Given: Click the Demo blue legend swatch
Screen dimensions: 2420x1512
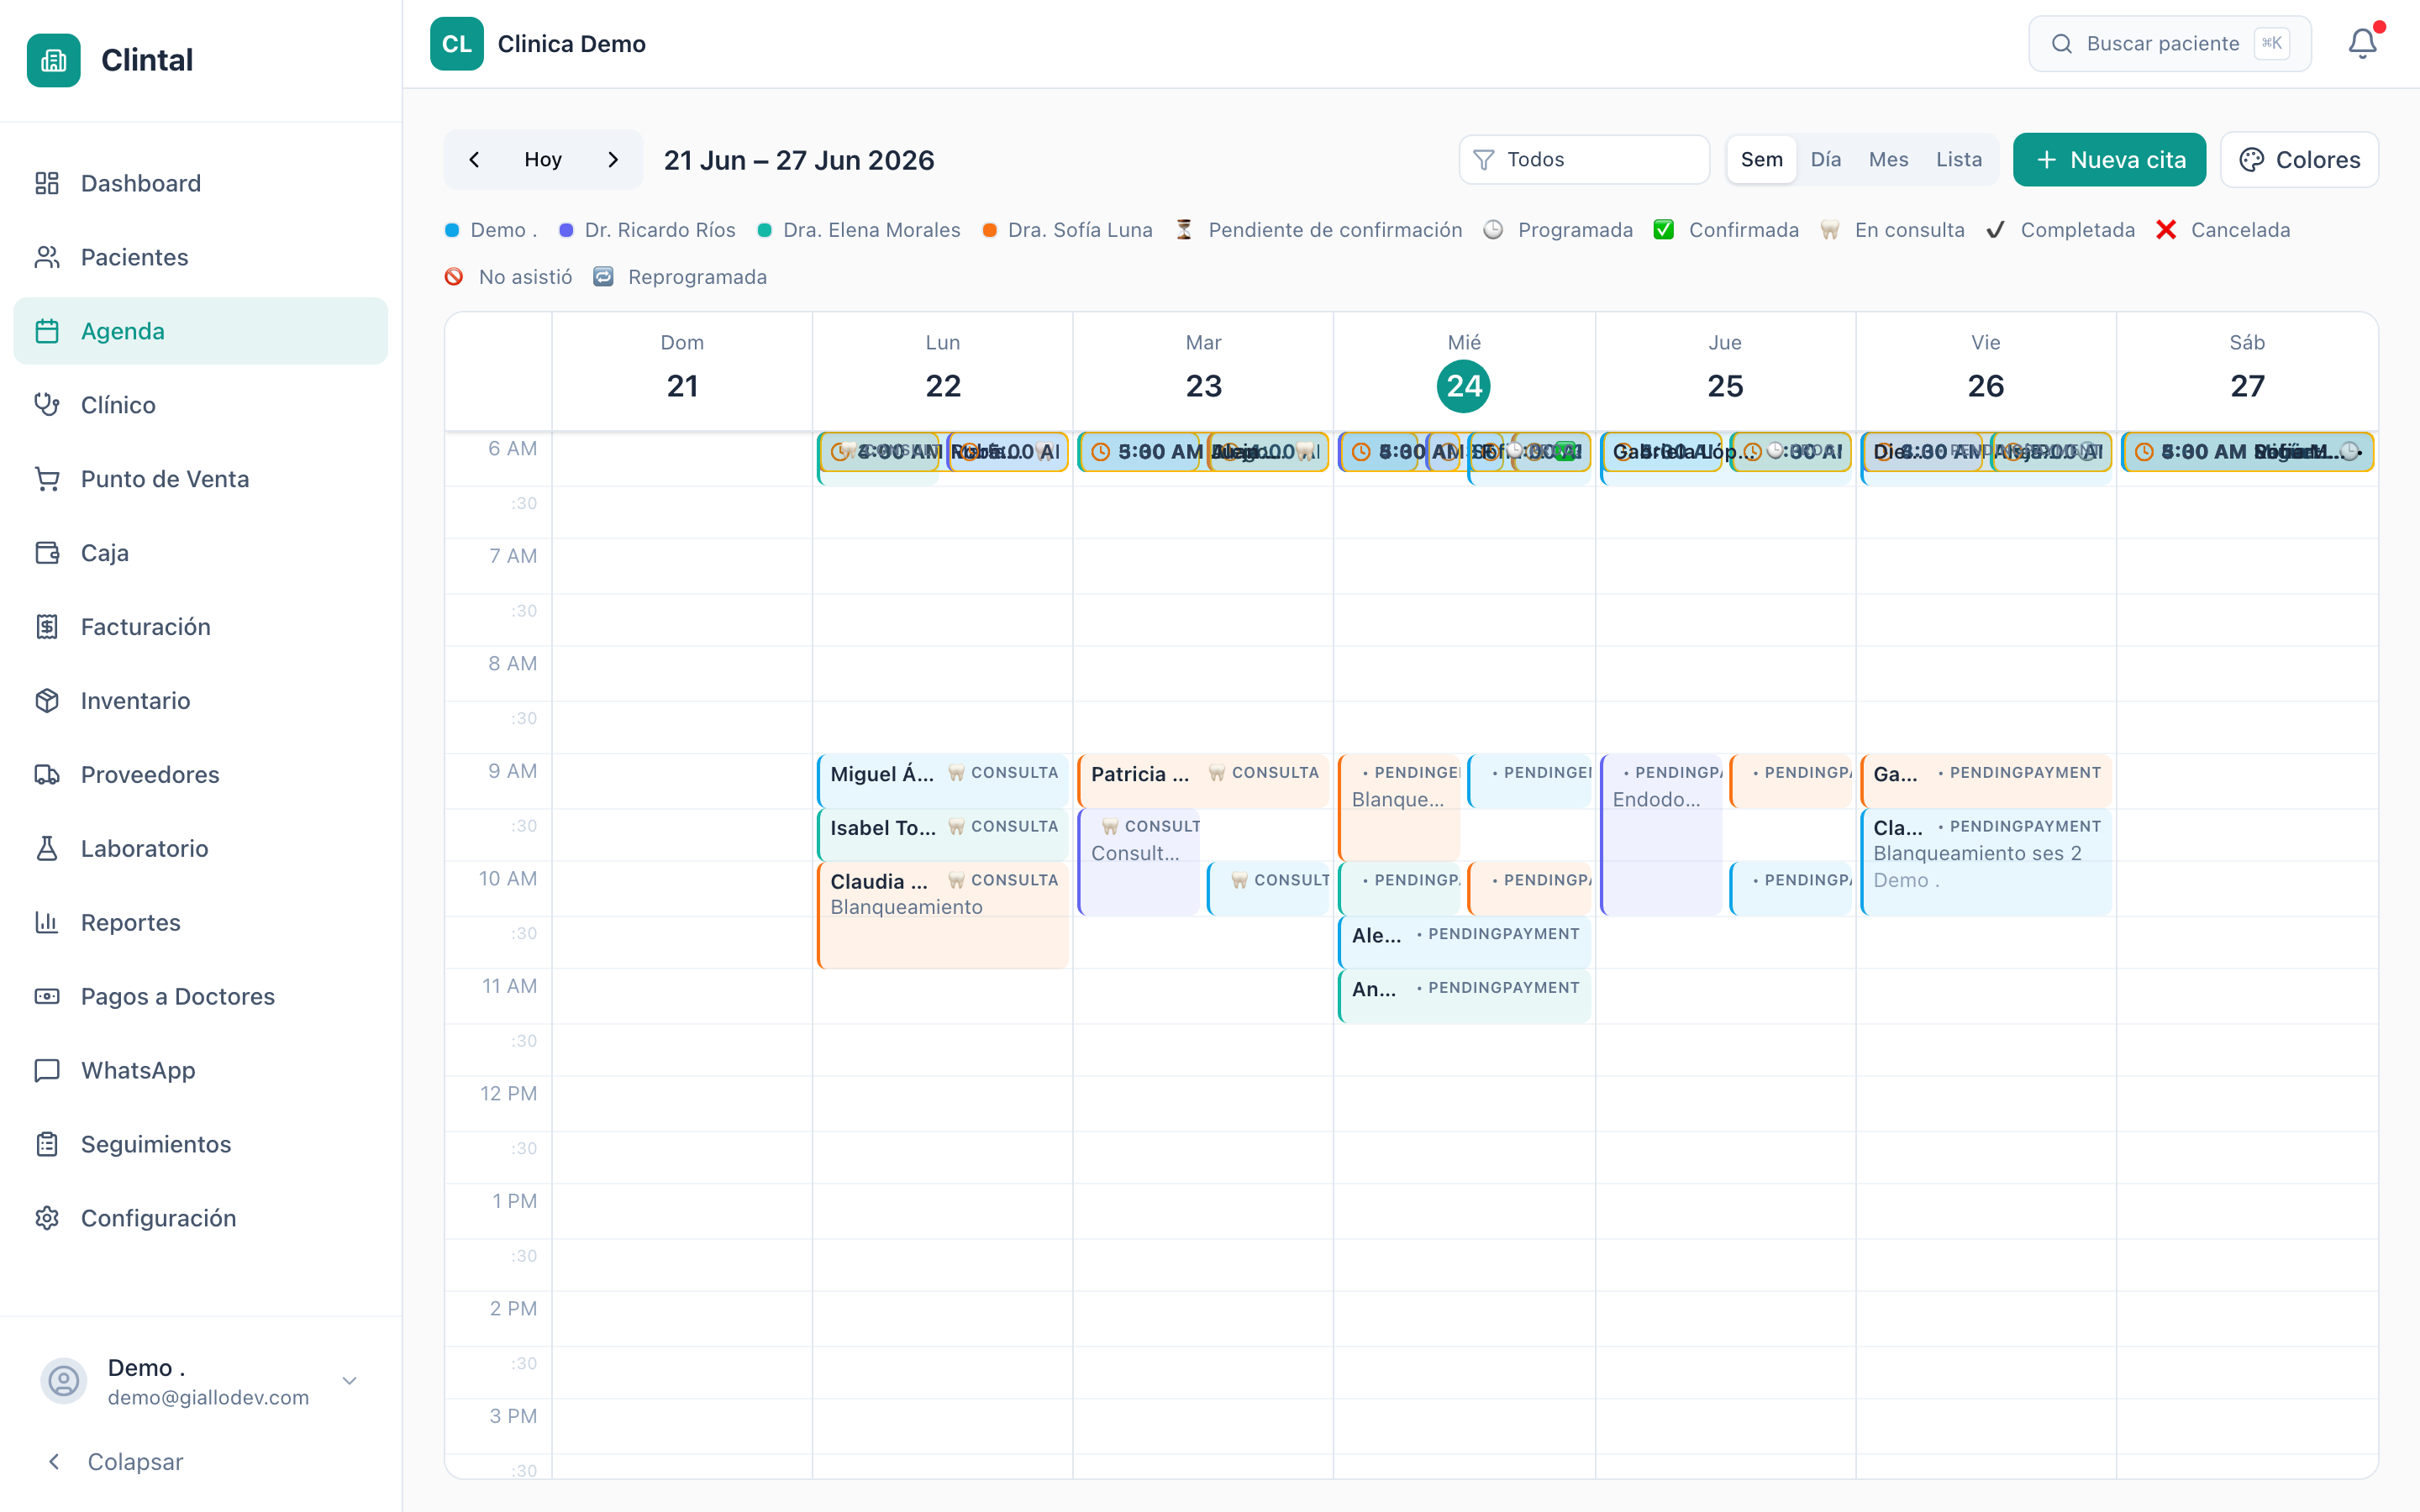Looking at the screenshot, I should coord(452,230).
